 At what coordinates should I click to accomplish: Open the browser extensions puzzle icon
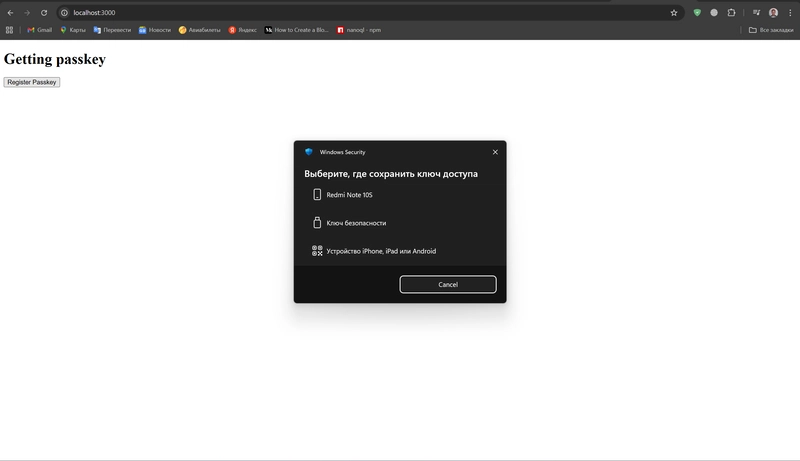[x=731, y=13]
